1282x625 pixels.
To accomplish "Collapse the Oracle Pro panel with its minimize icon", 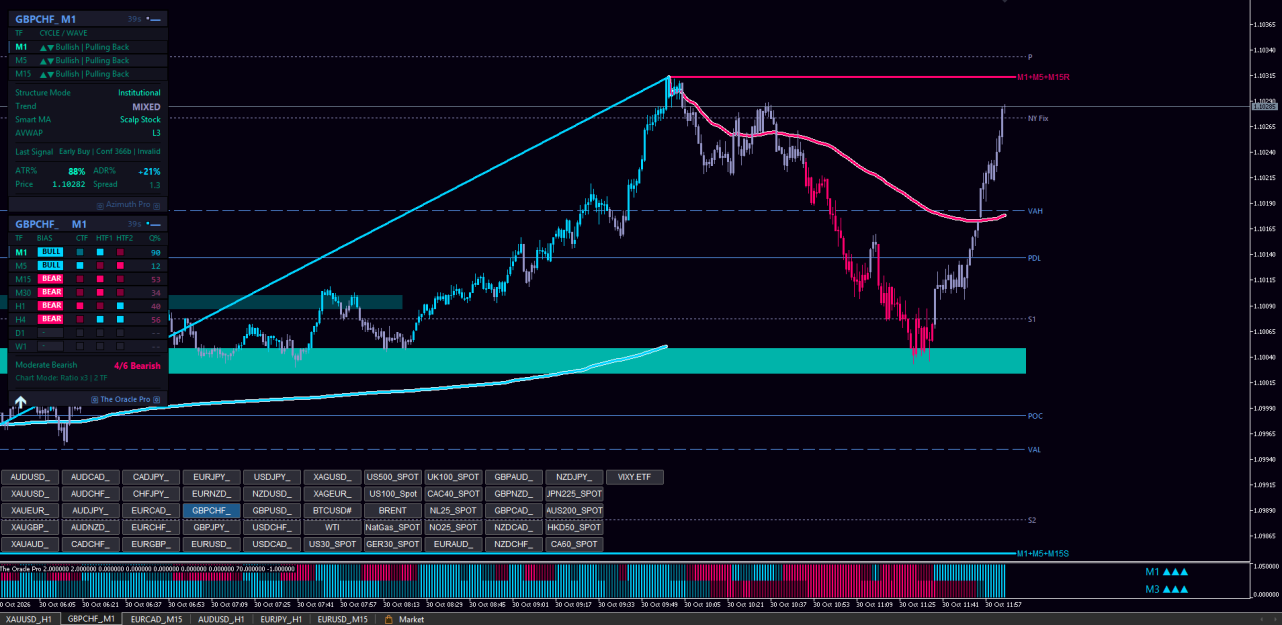I will [x=156, y=224].
